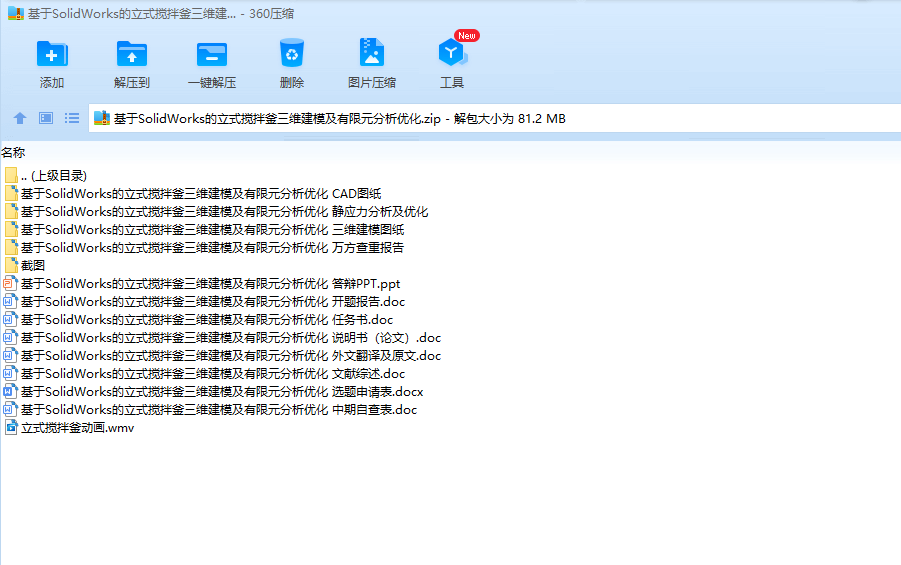This screenshot has width=901, height=565.
Task: Click the PowerPoint icon of 答辩PPT.ppt
Action: tap(10, 283)
